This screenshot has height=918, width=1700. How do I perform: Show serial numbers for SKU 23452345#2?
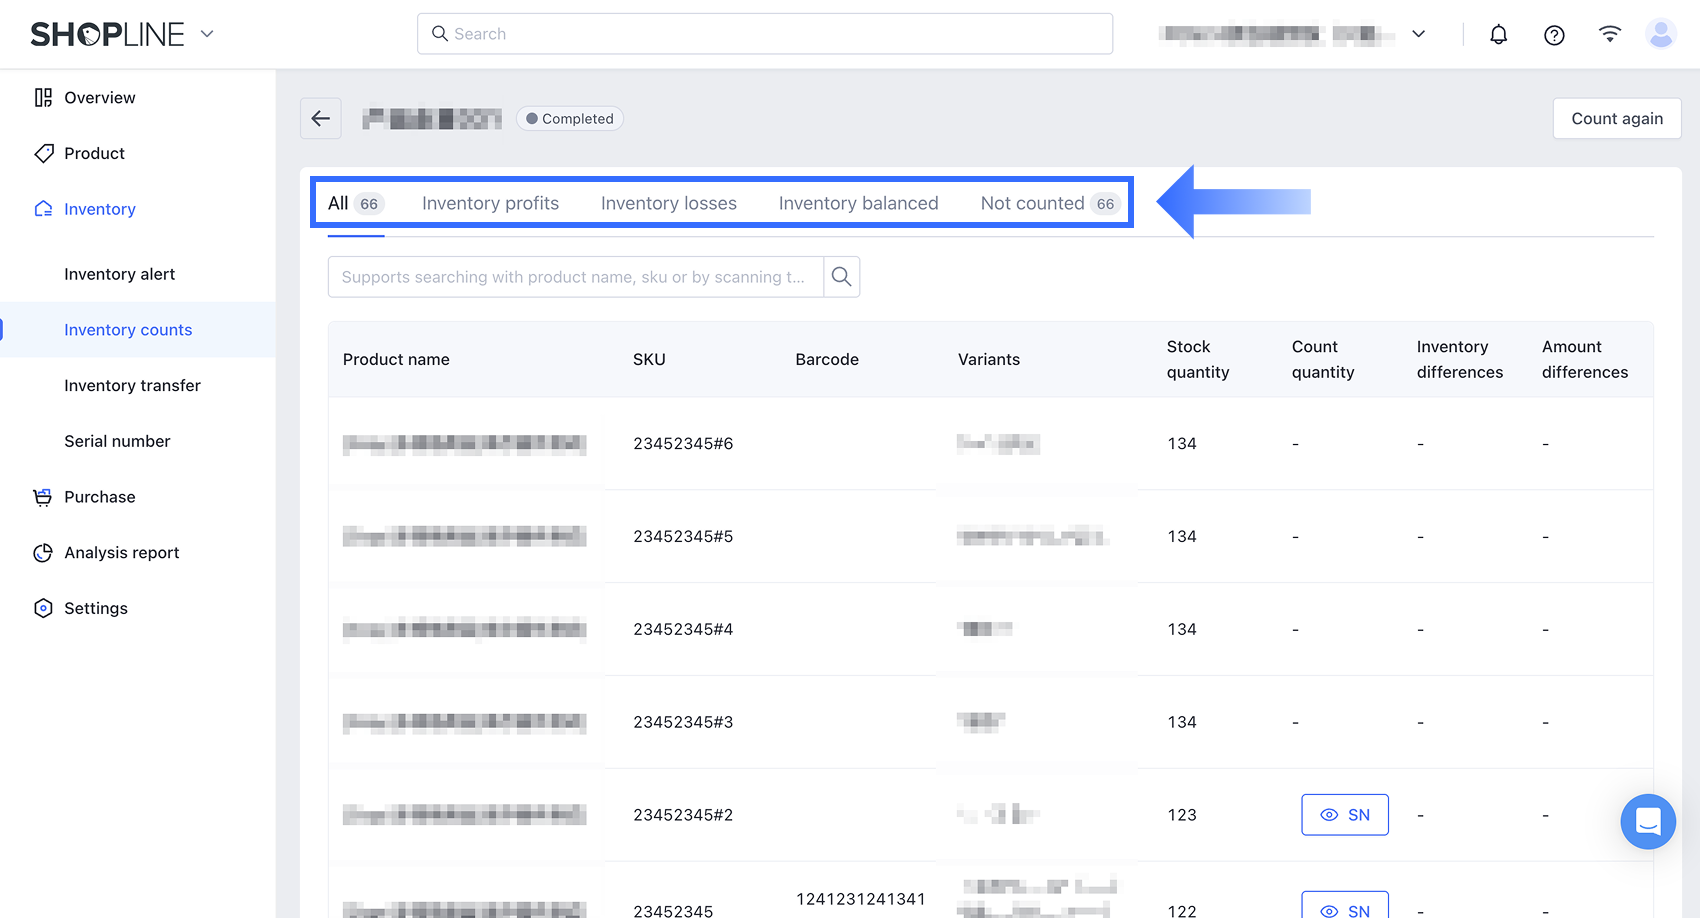1344,814
